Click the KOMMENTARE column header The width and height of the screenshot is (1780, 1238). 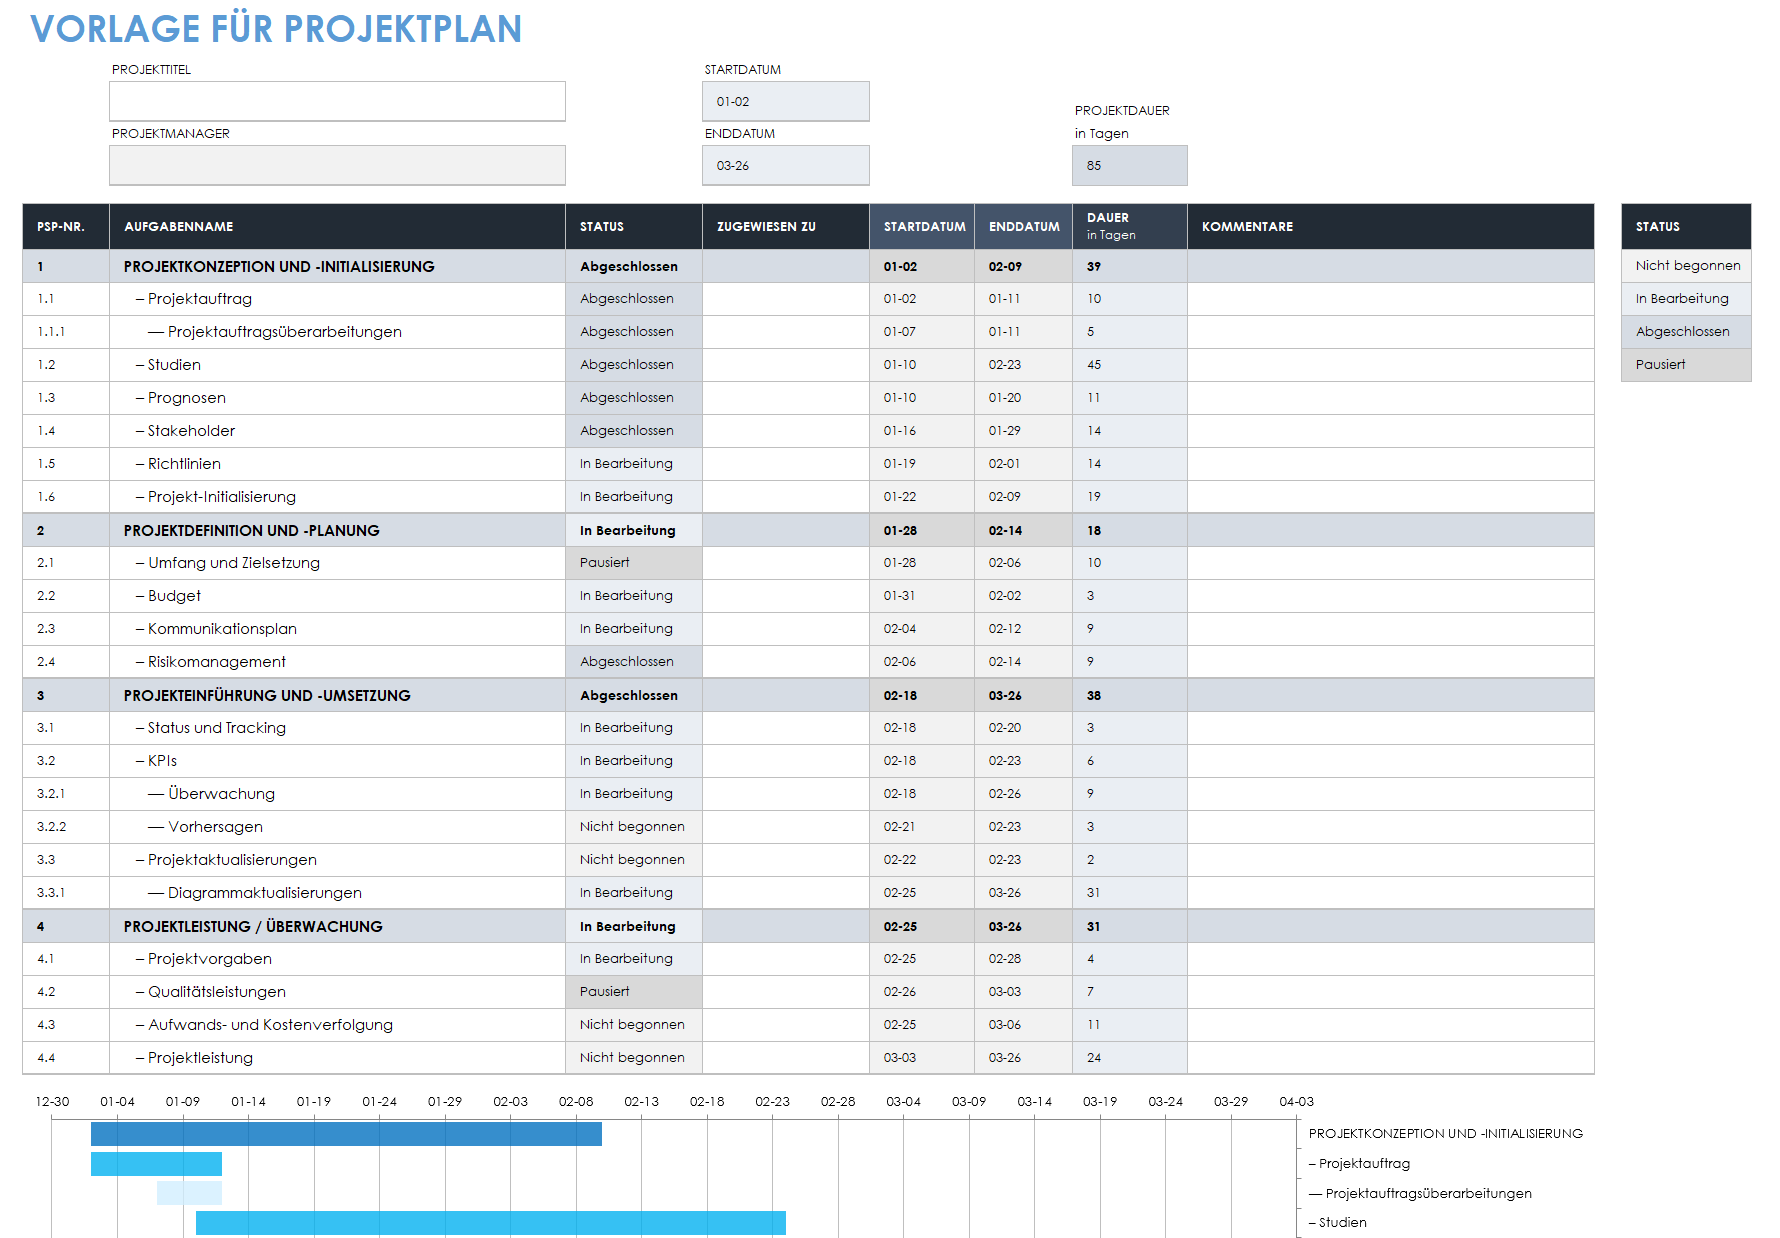click(x=1391, y=227)
